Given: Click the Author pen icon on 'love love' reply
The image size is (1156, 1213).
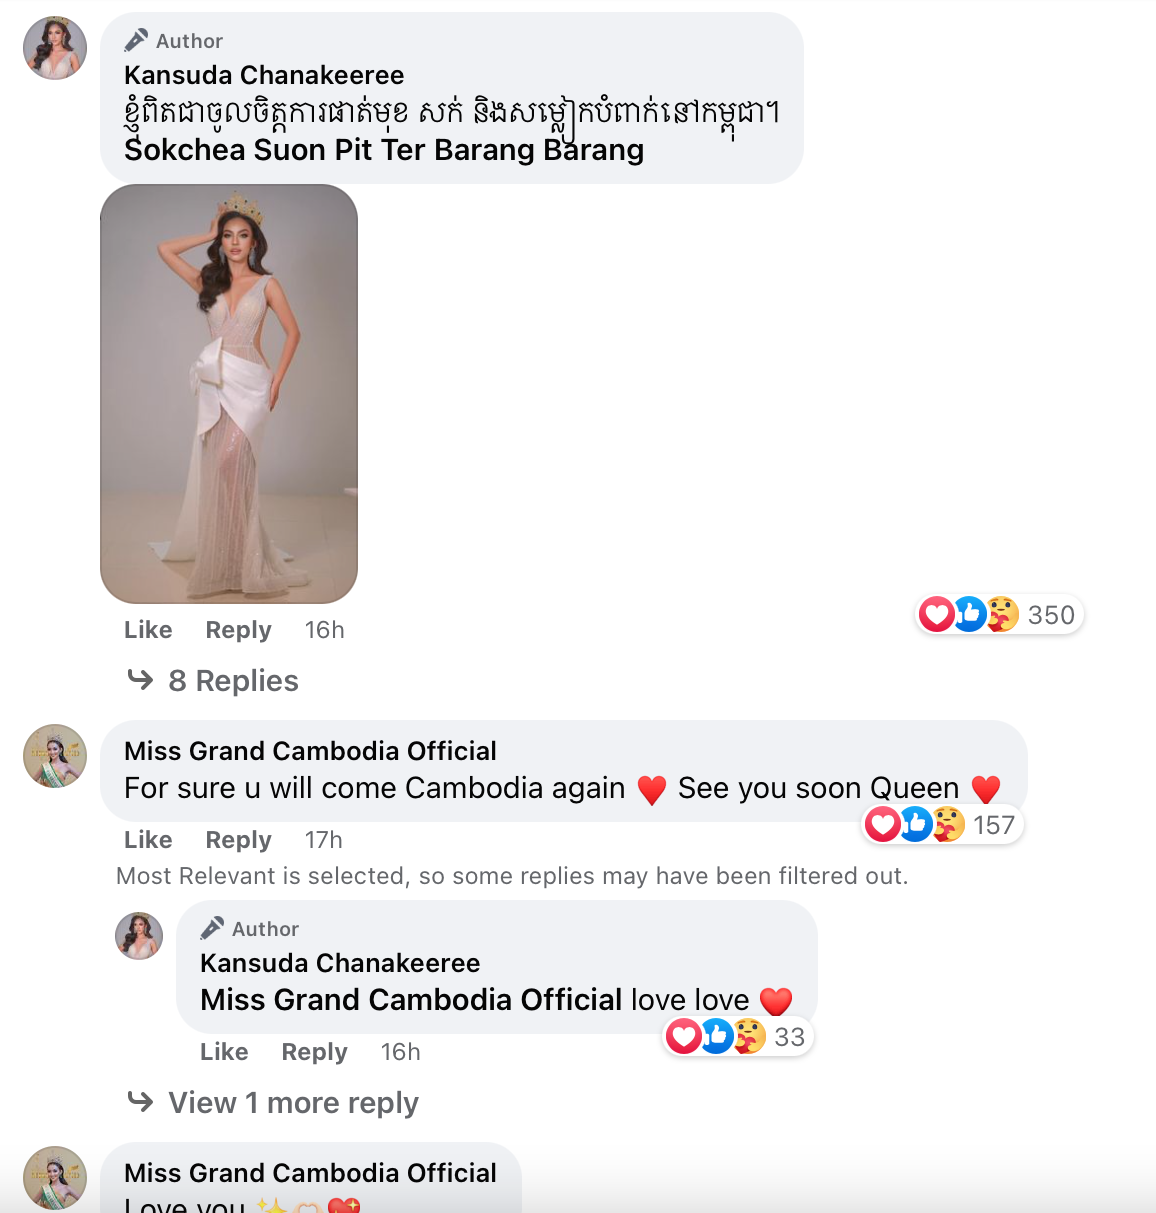Looking at the screenshot, I should pos(212,929).
